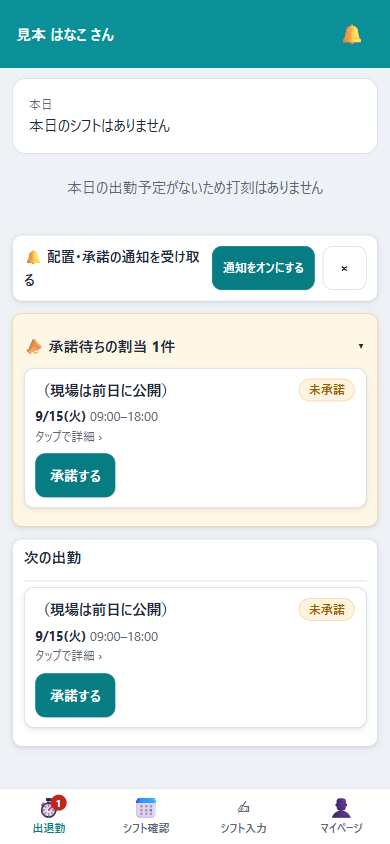Tap 未承諾 badge in pending assignment card

tap(327, 390)
